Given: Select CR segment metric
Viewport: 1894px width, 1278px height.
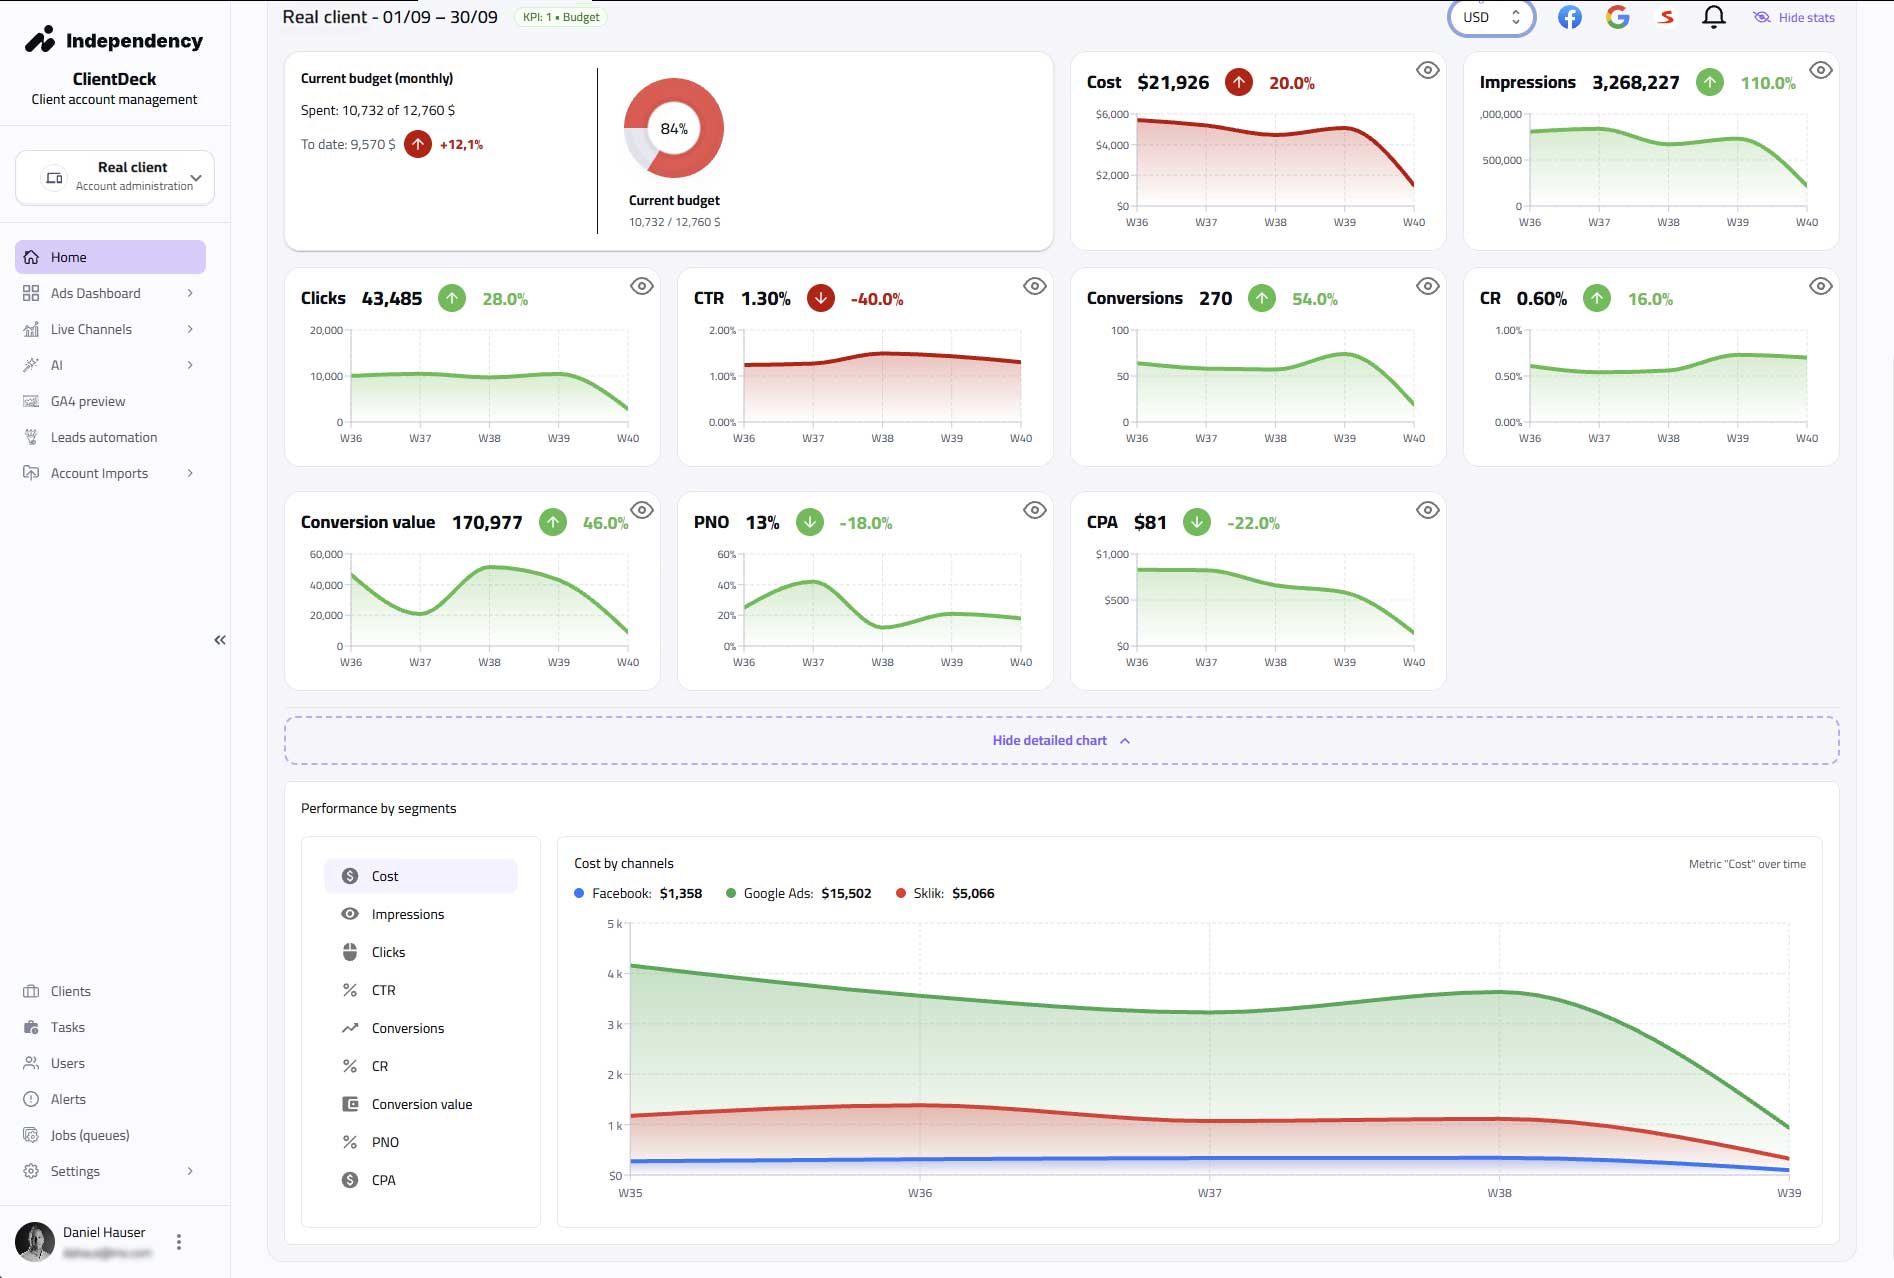Looking at the screenshot, I should 421,1066.
